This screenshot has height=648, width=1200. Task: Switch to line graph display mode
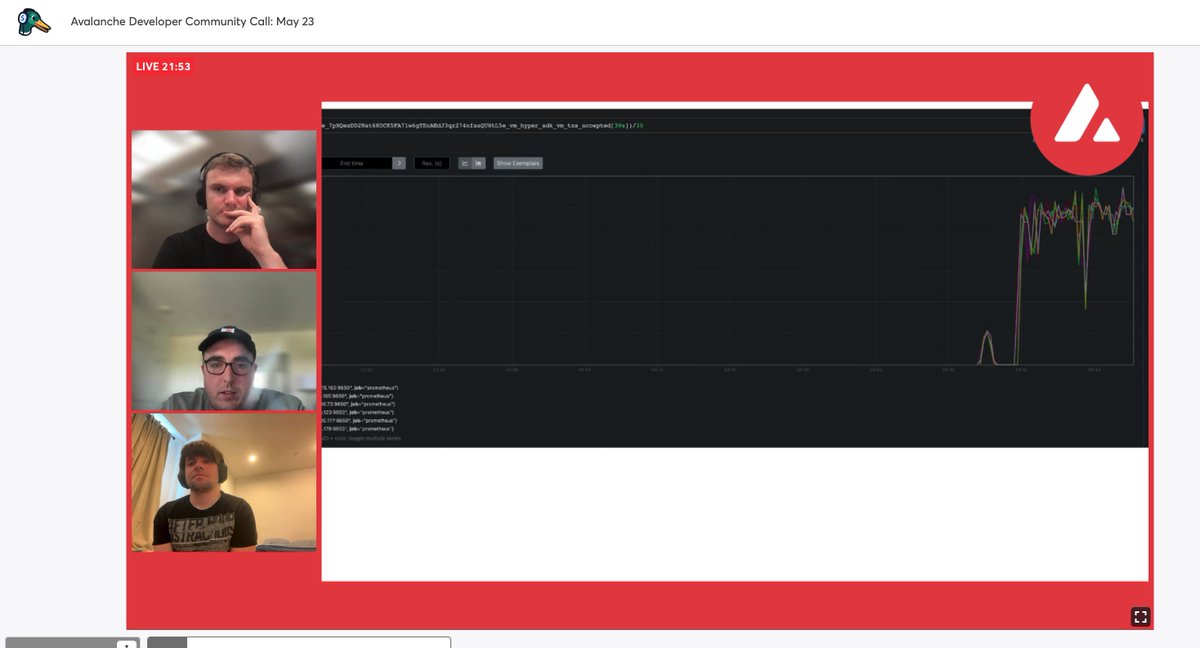point(465,163)
